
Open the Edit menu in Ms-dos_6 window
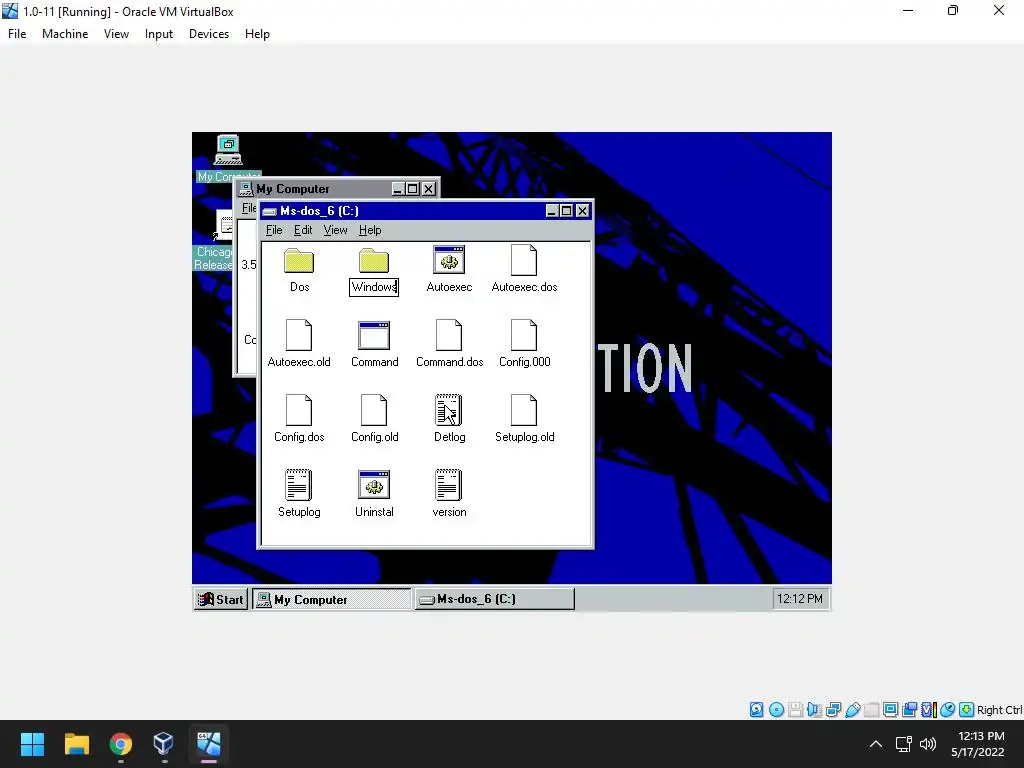pyautogui.click(x=303, y=230)
